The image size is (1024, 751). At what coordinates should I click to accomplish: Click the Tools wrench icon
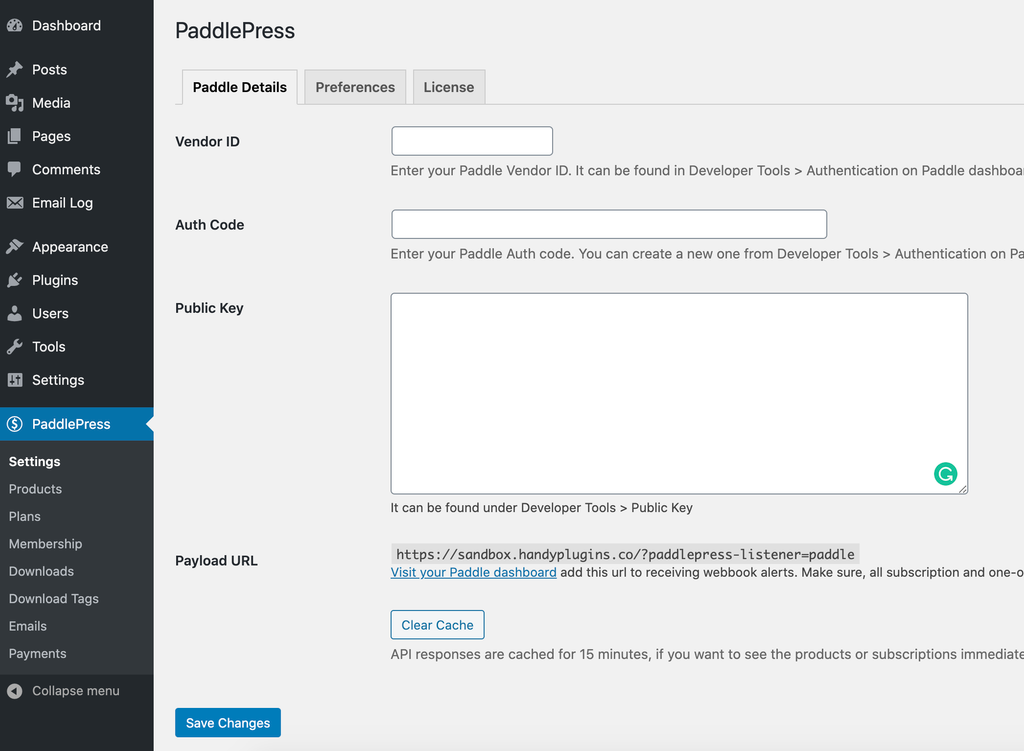(14, 347)
